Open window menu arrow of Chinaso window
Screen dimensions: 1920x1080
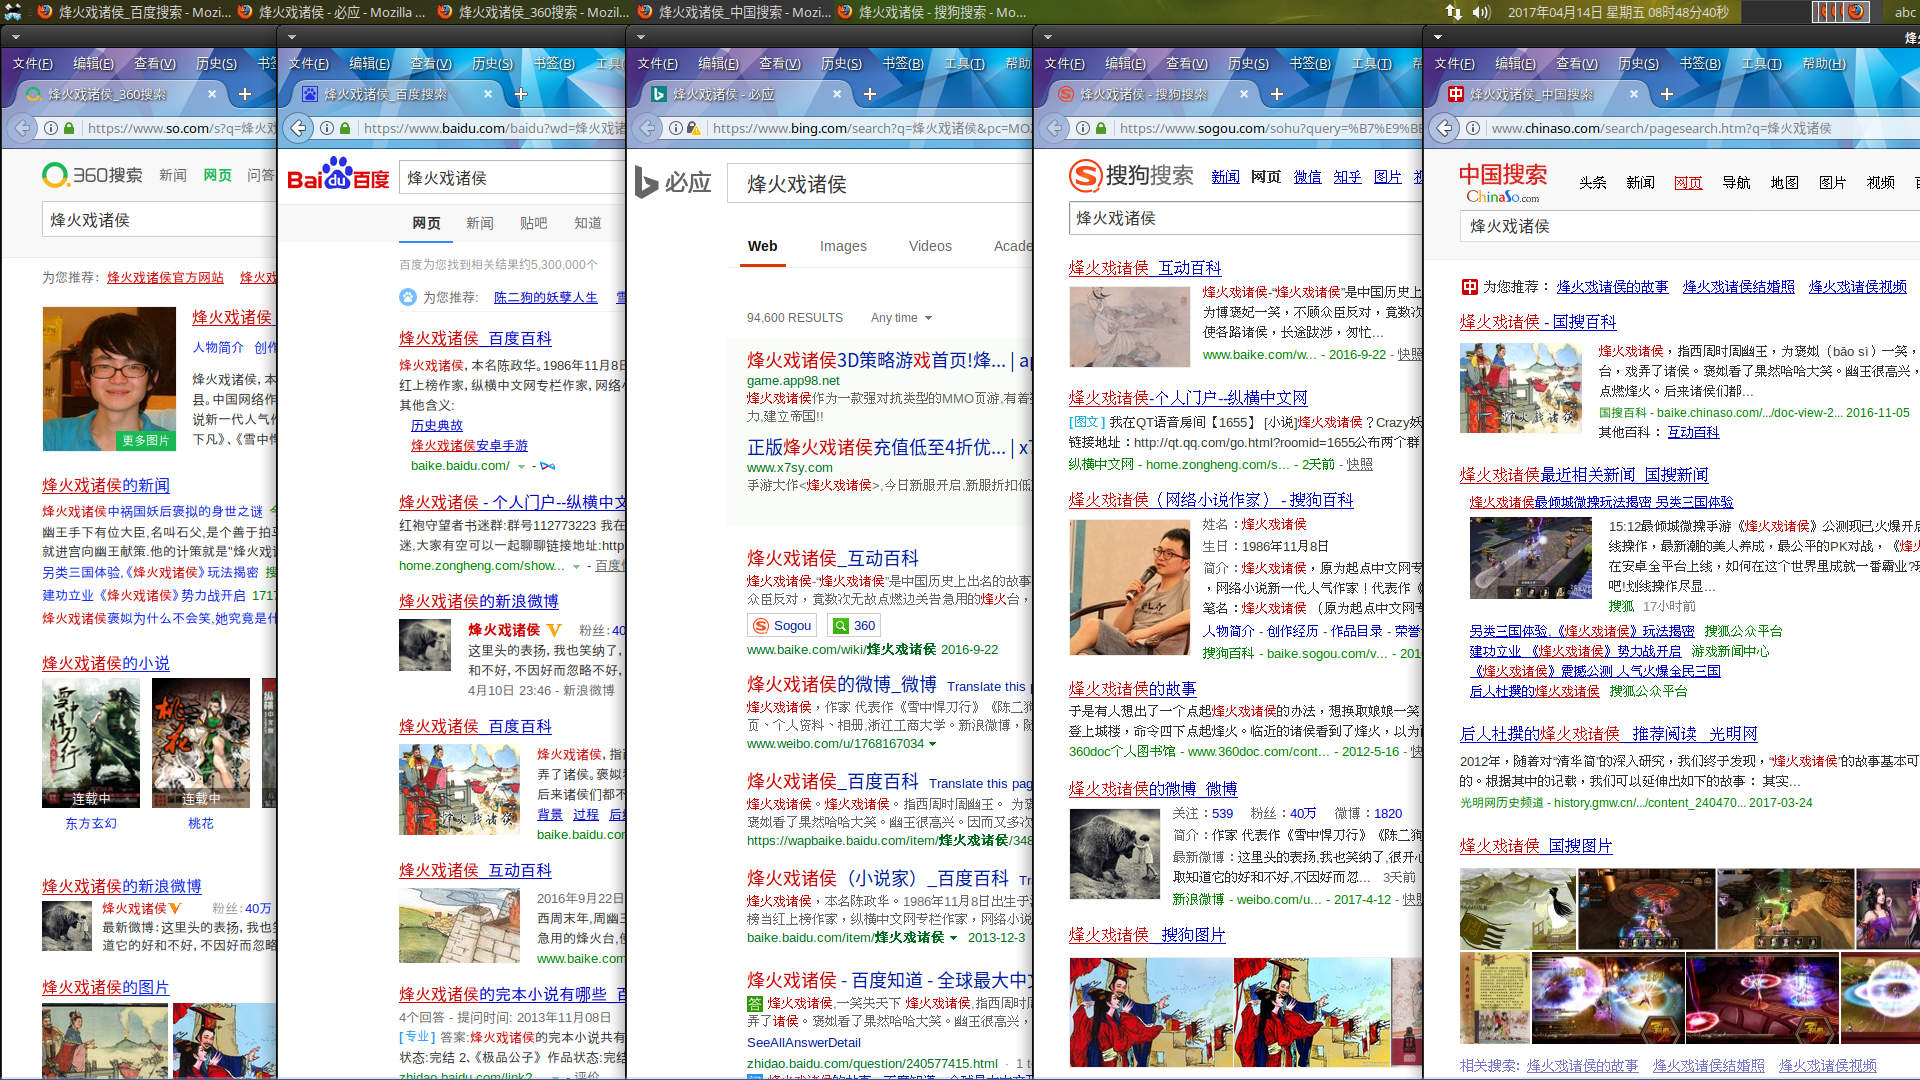[1438, 38]
